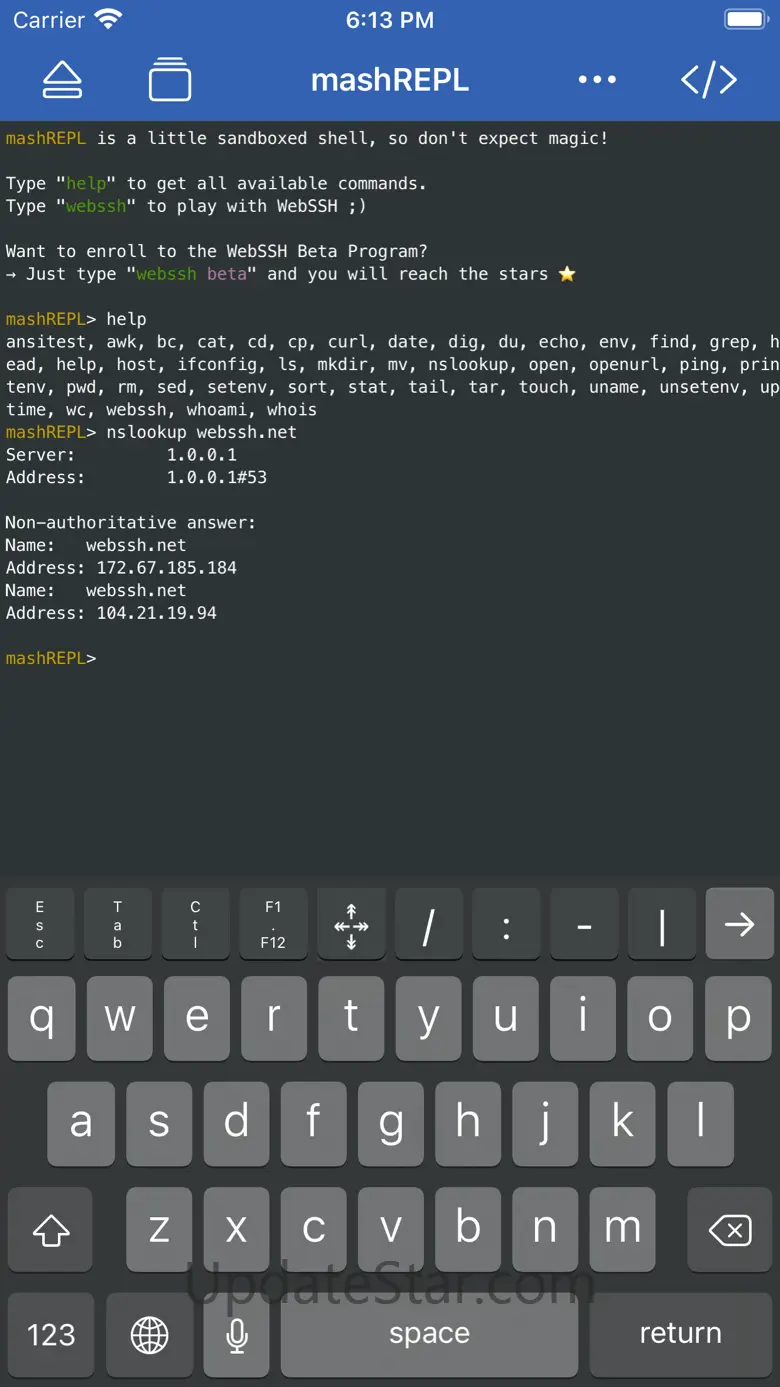Tap the globe language switch key
This screenshot has height=1387, width=780.
[x=150, y=1335]
